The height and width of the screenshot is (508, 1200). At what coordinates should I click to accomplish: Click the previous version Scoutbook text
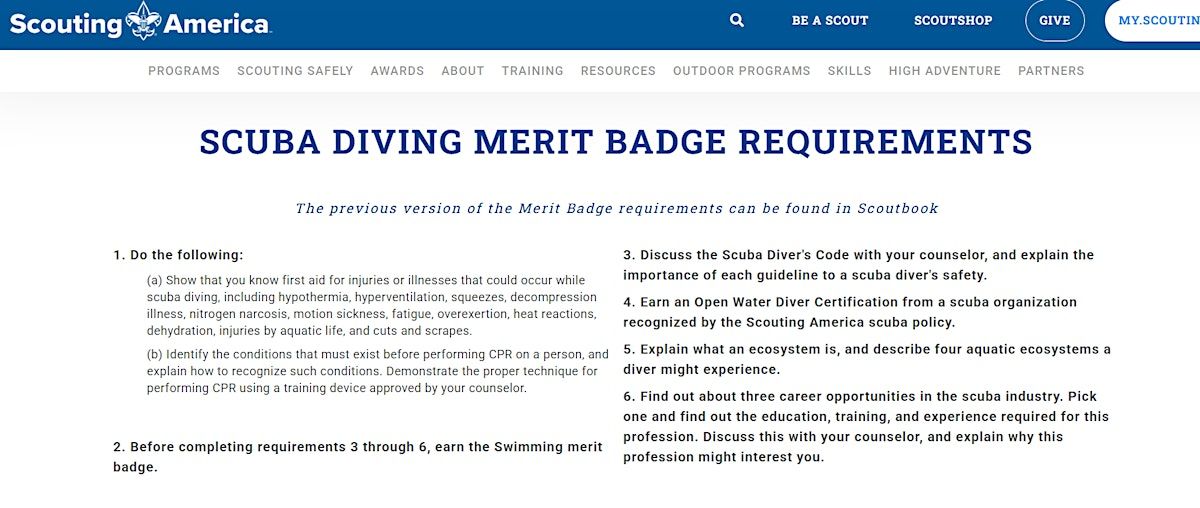pos(616,209)
